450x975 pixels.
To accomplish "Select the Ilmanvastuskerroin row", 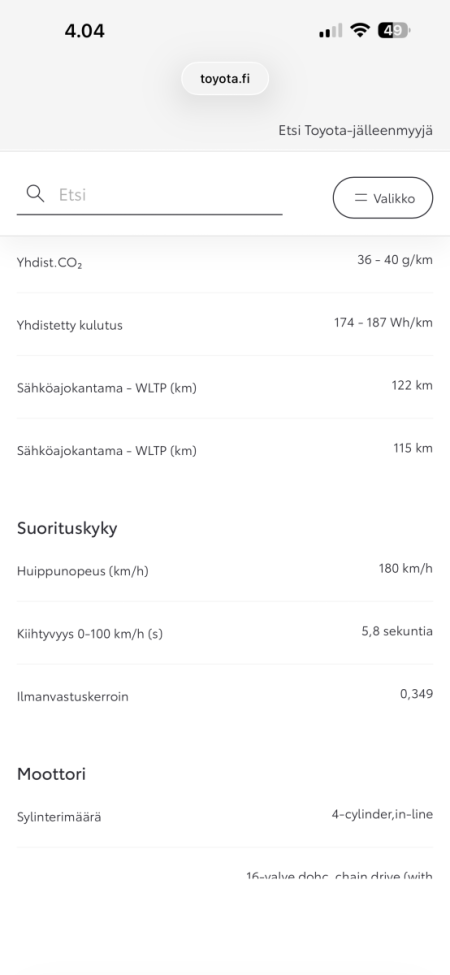I will (x=225, y=695).
